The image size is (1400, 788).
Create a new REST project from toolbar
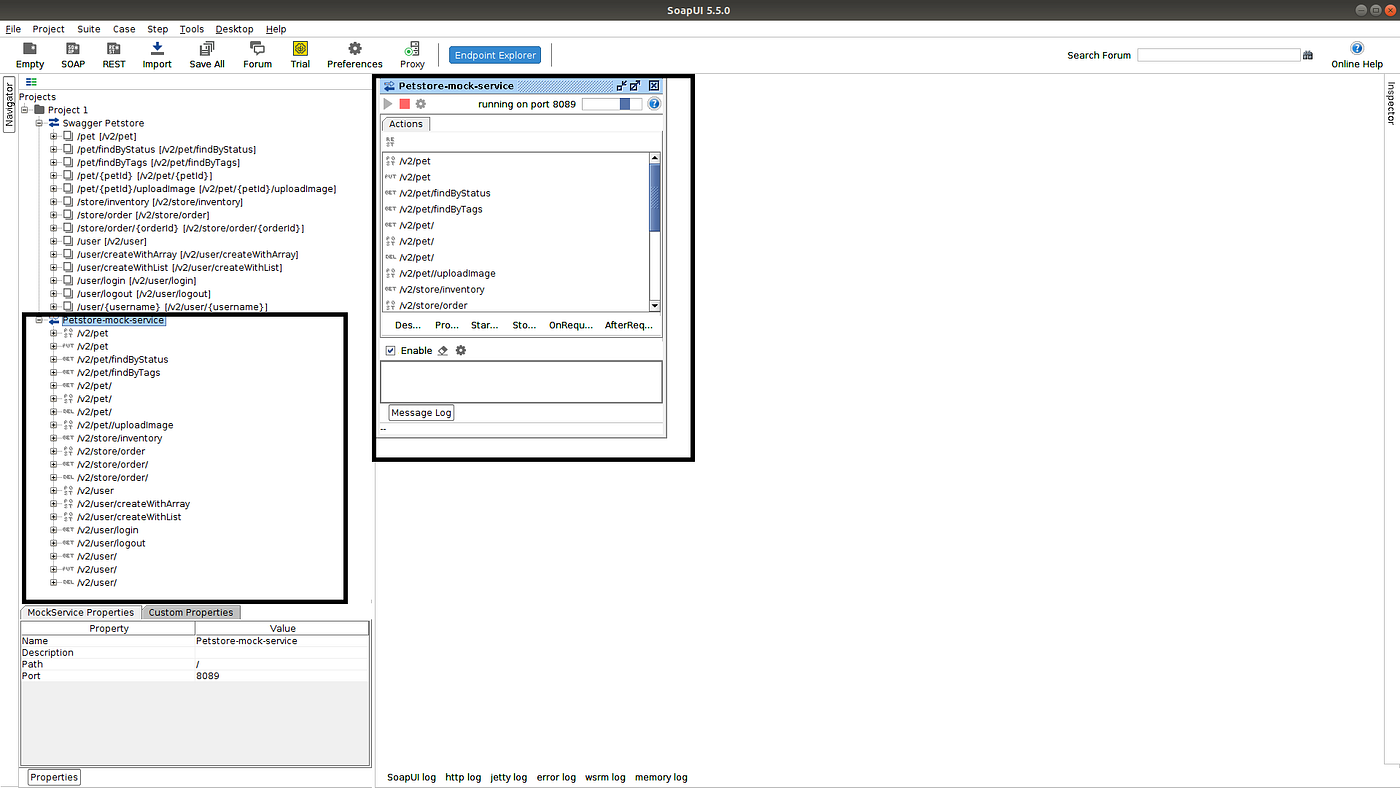[x=114, y=48]
